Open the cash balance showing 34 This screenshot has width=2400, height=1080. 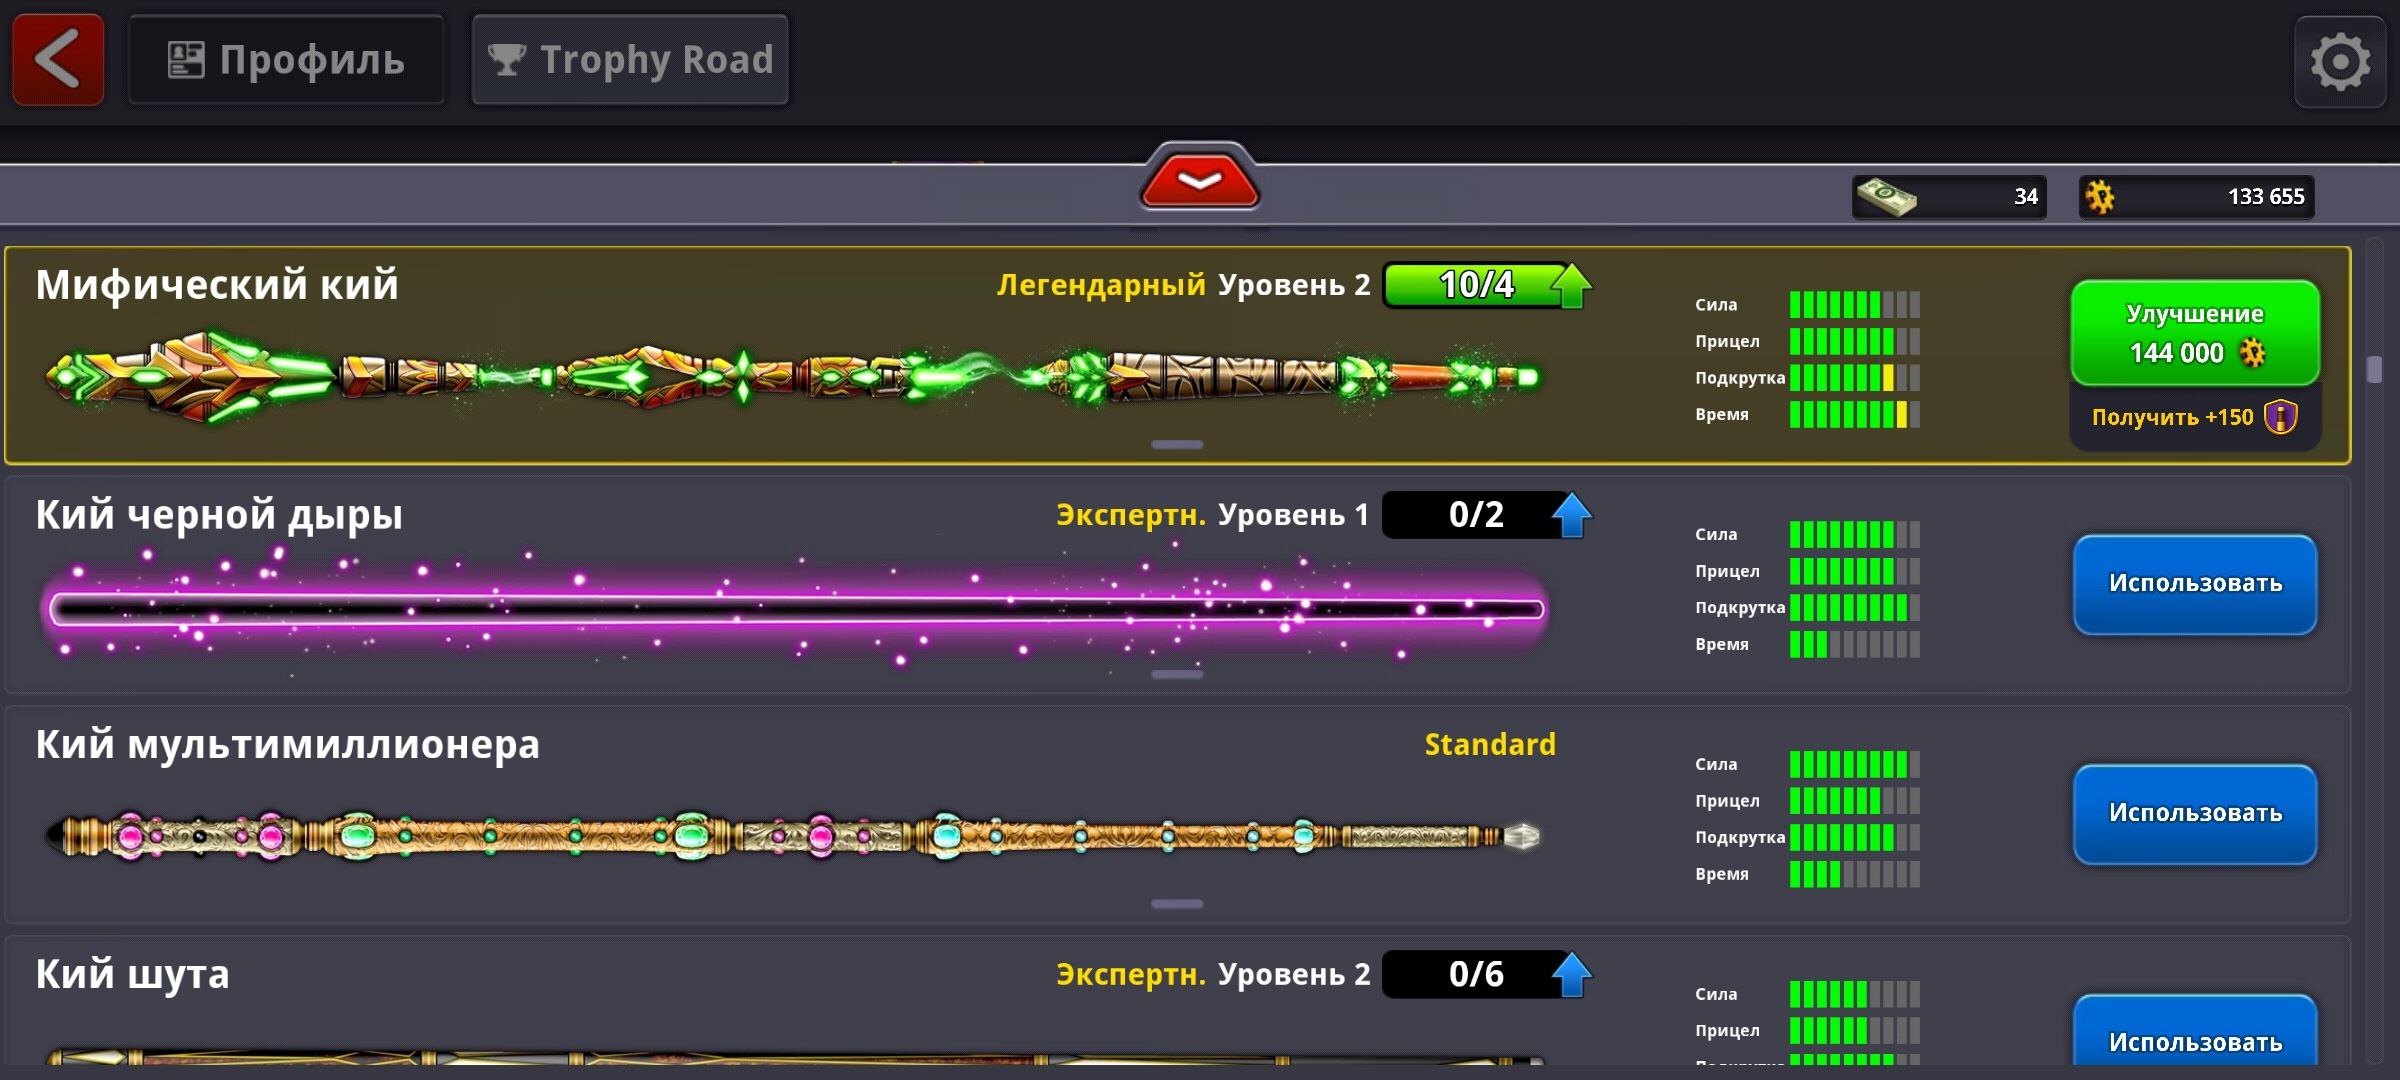tap(1949, 196)
